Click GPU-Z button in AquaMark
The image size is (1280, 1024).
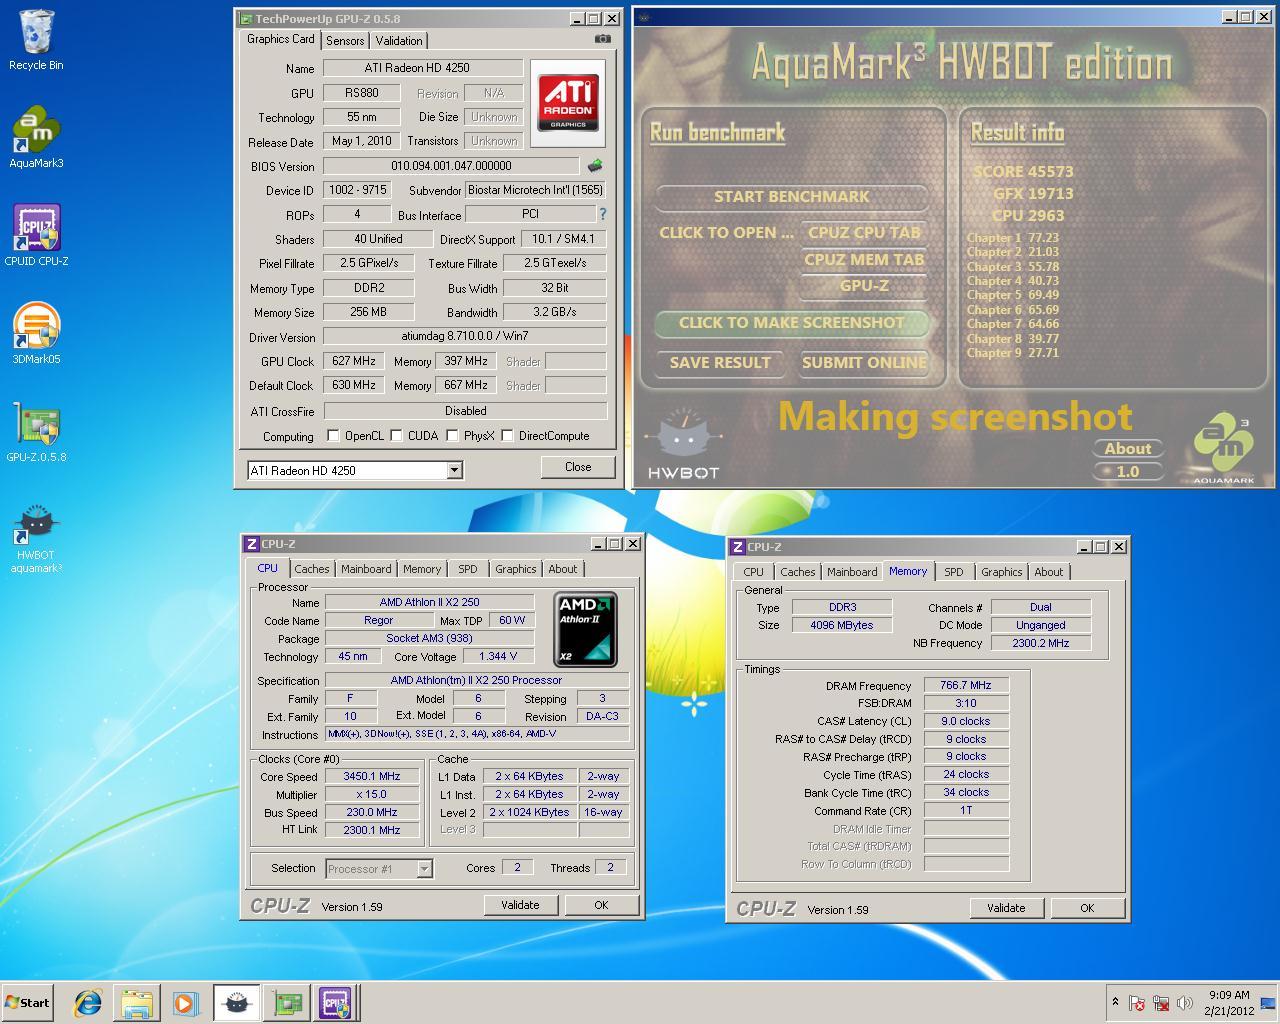tap(864, 286)
